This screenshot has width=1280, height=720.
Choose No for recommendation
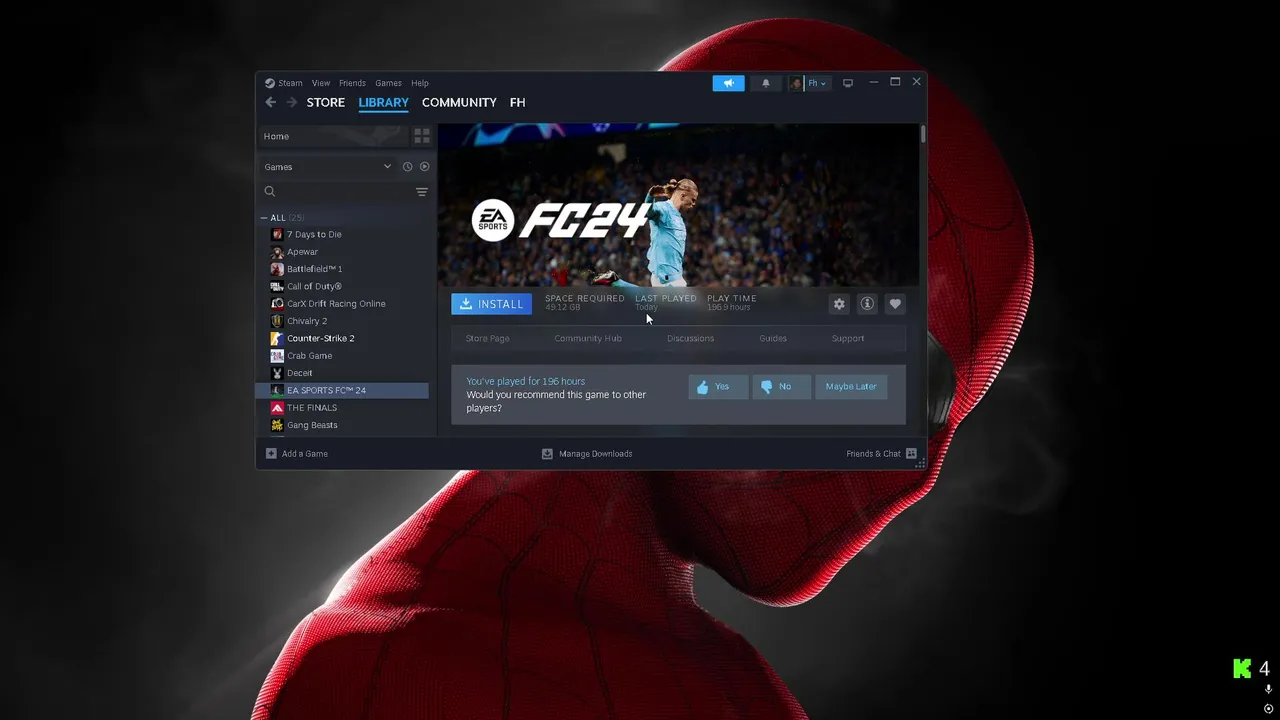tap(781, 386)
